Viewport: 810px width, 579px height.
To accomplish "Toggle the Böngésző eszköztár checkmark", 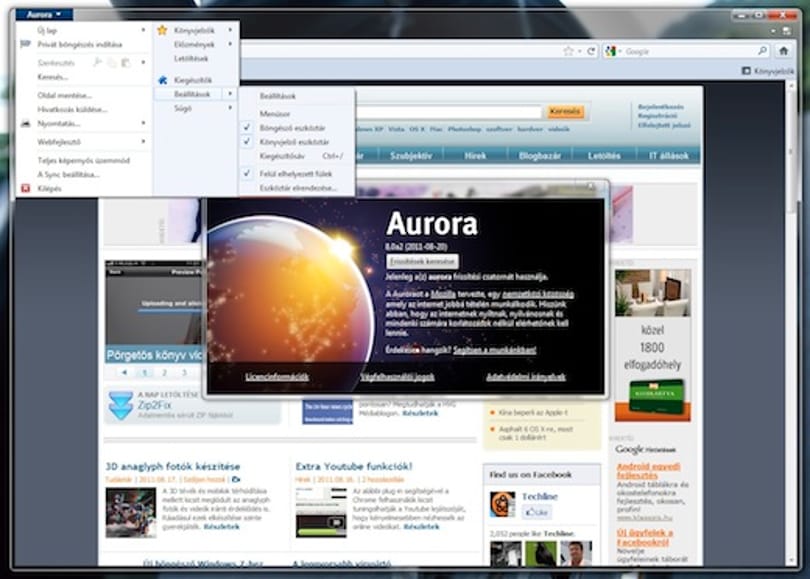I will click(x=247, y=127).
